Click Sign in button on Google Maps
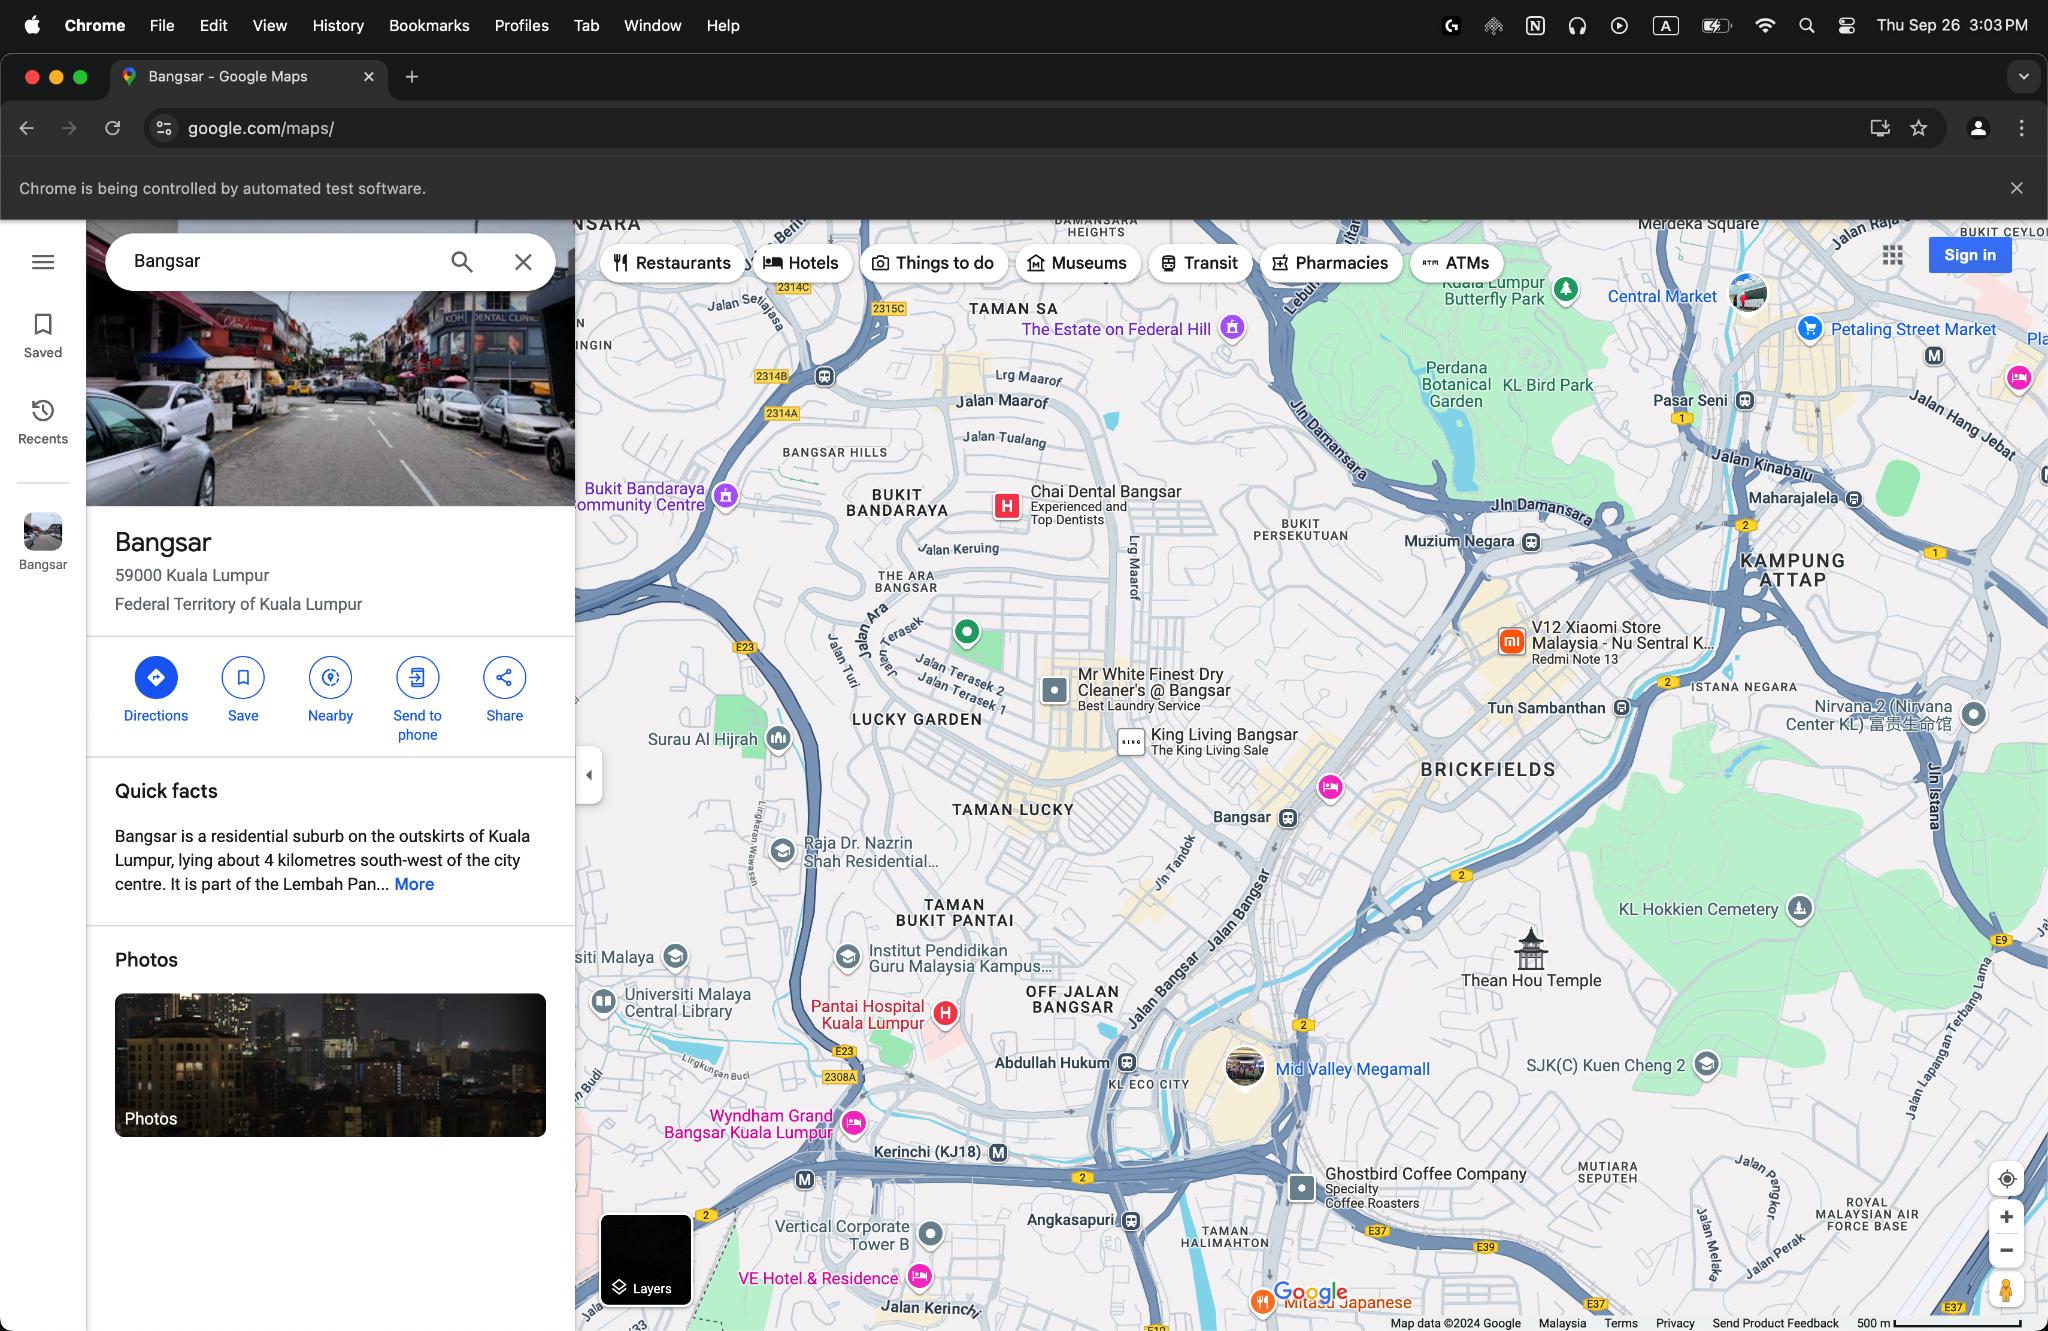The height and width of the screenshot is (1331, 2048). (x=1969, y=254)
